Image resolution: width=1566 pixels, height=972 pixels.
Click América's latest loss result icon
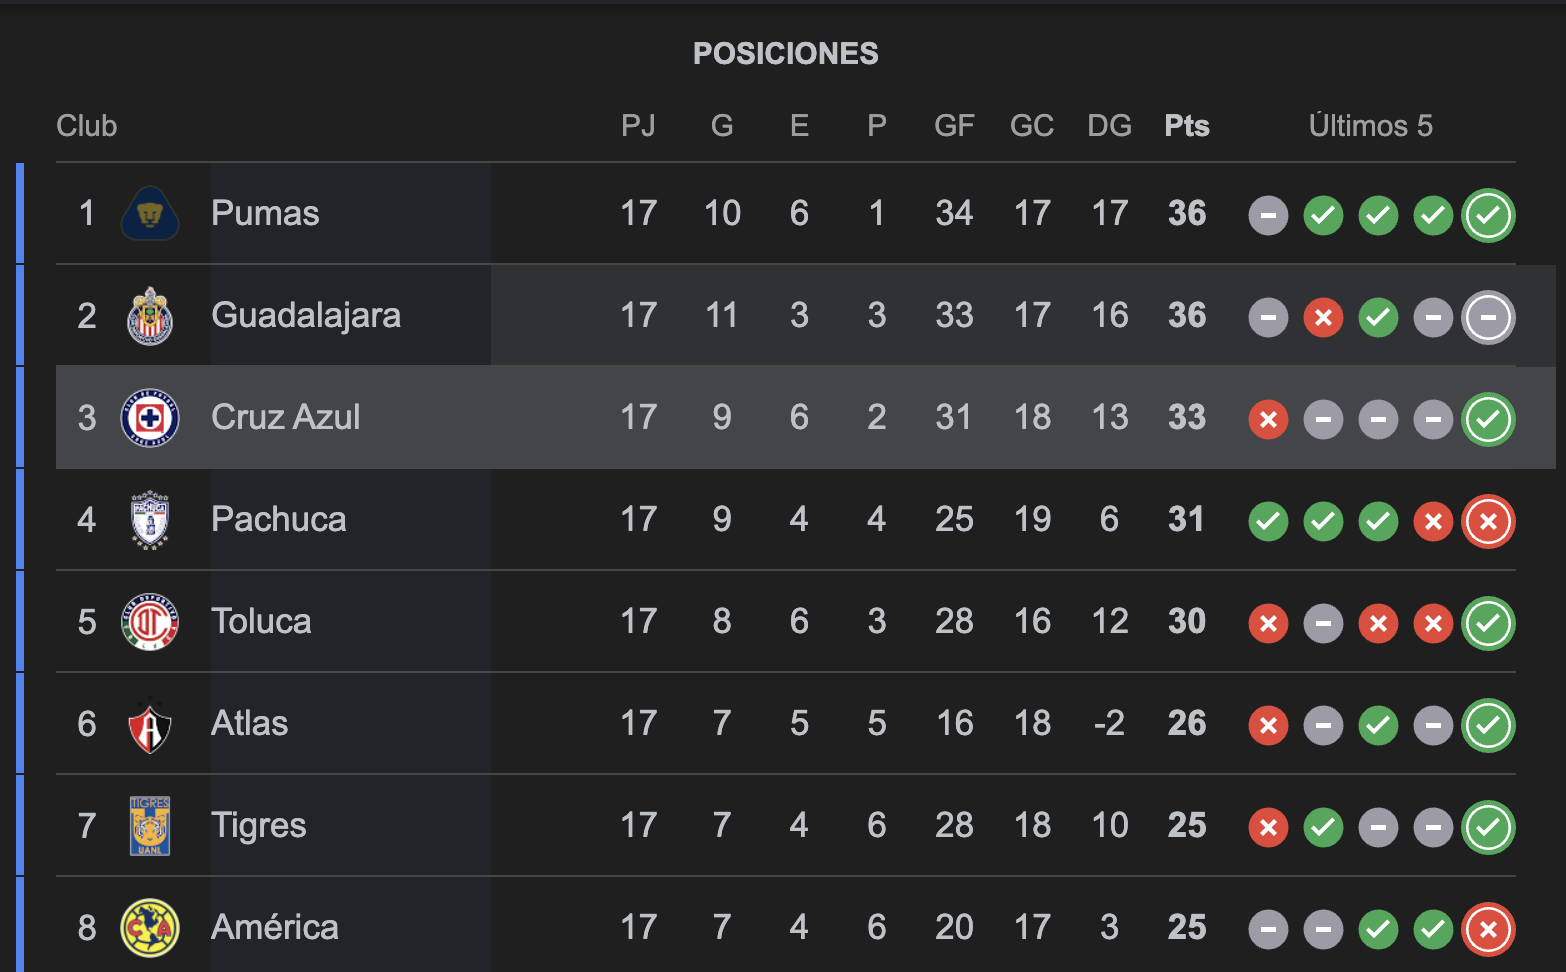pos(1488,929)
